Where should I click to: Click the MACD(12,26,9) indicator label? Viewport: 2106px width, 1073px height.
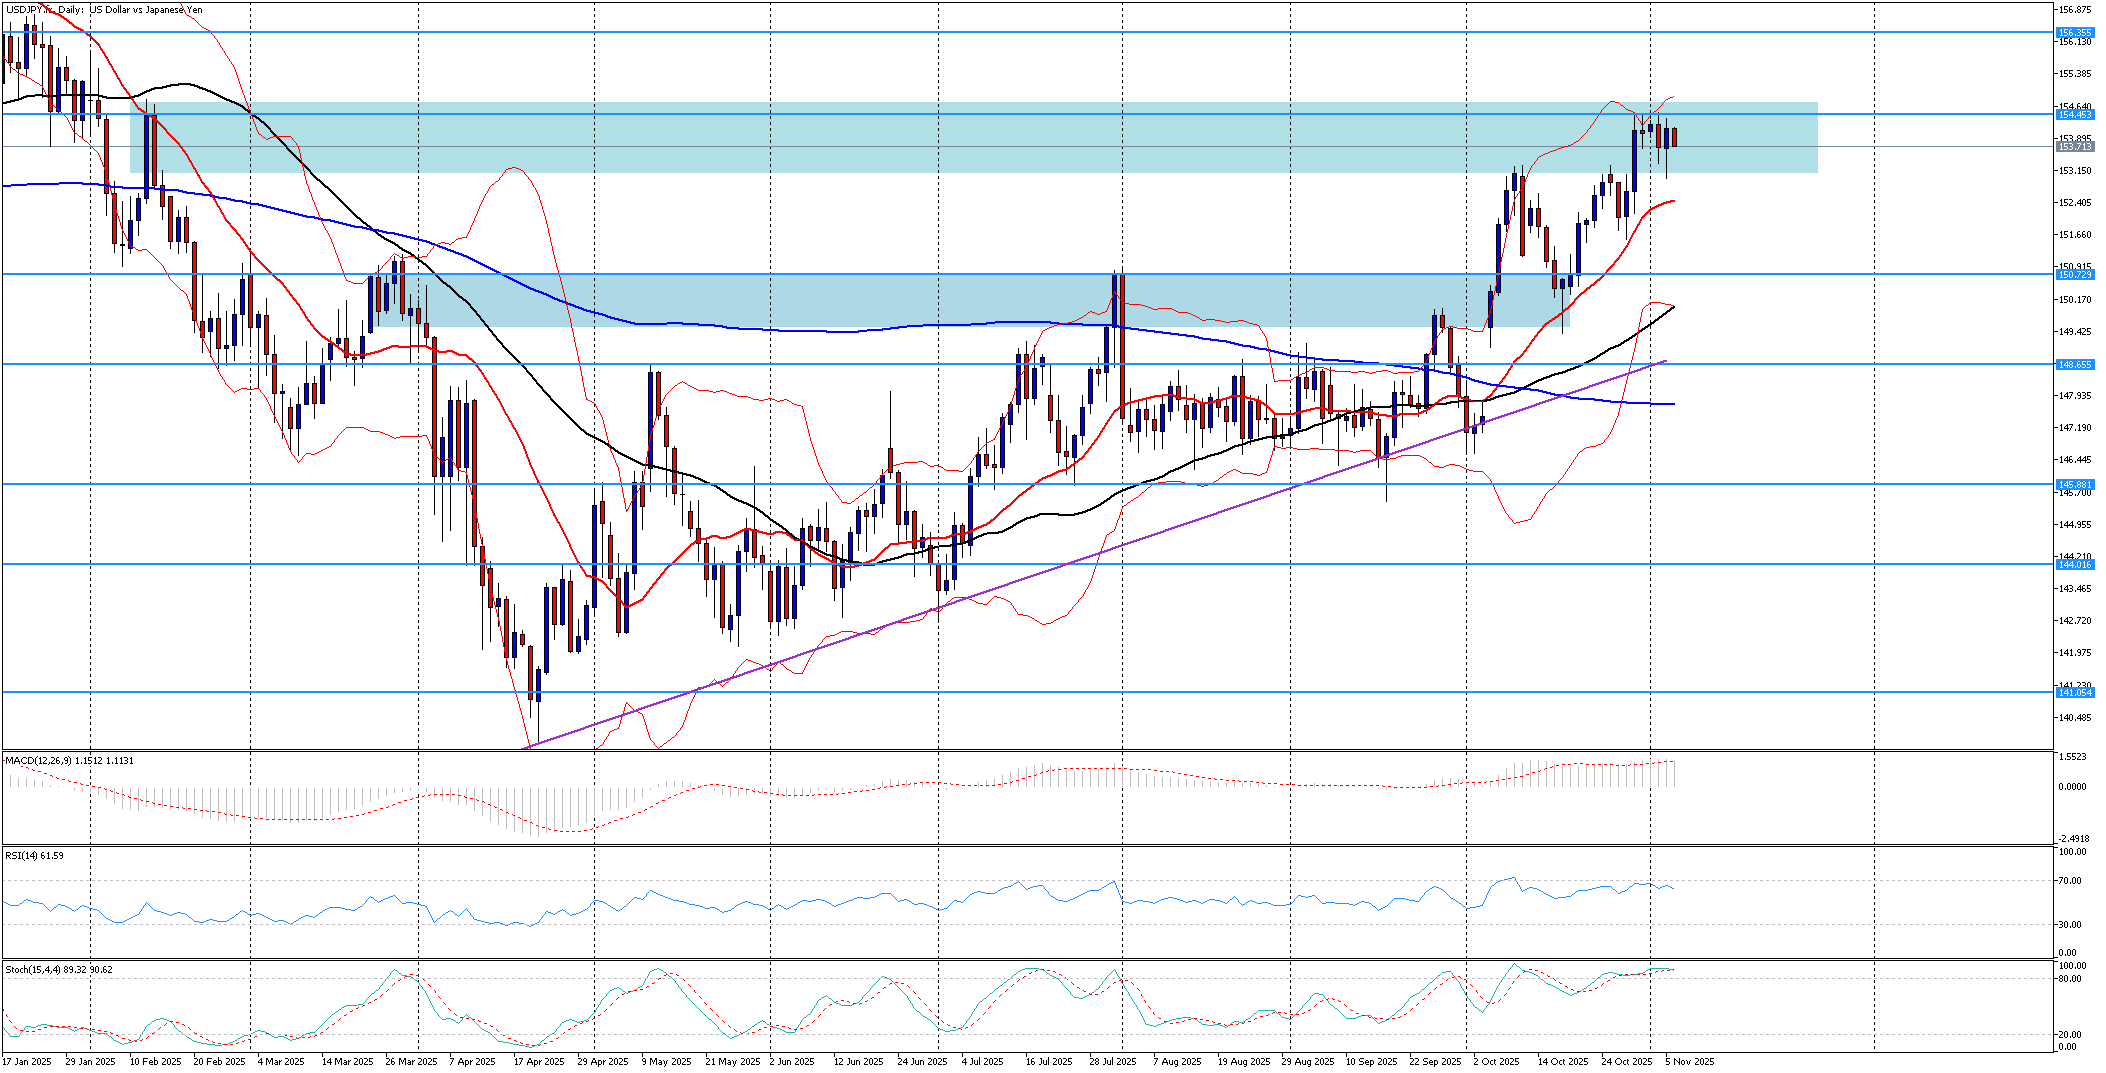pyautogui.click(x=69, y=761)
